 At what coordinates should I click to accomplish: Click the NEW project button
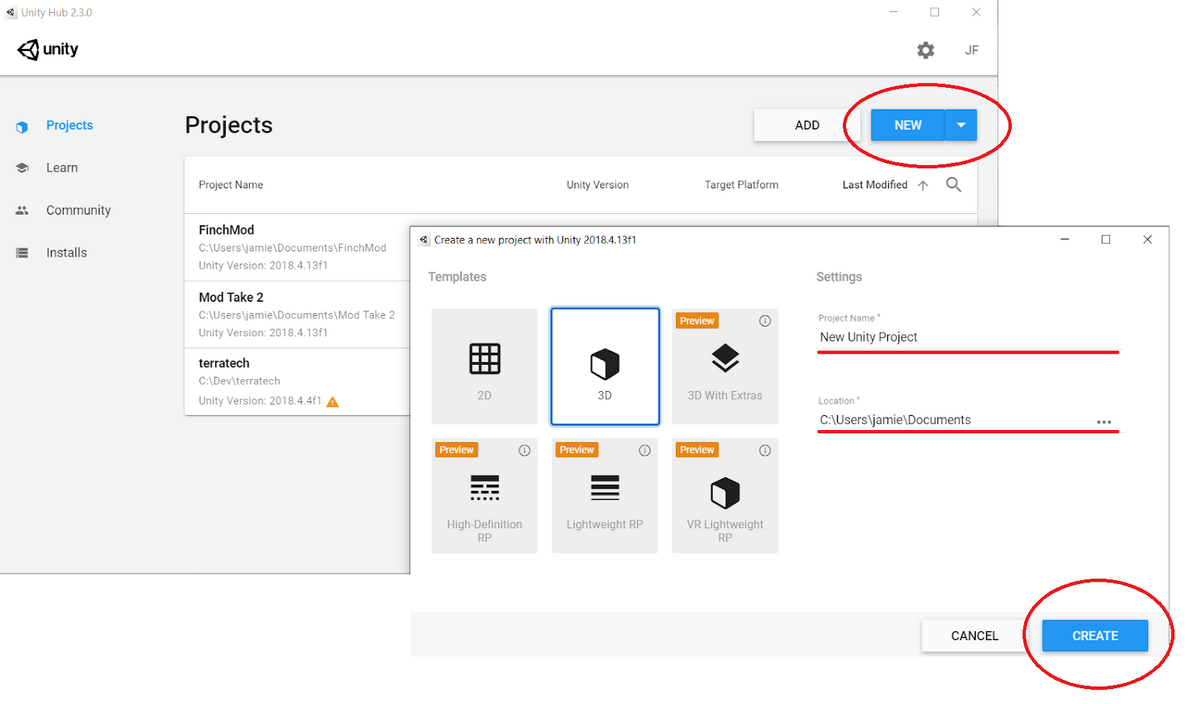click(908, 125)
